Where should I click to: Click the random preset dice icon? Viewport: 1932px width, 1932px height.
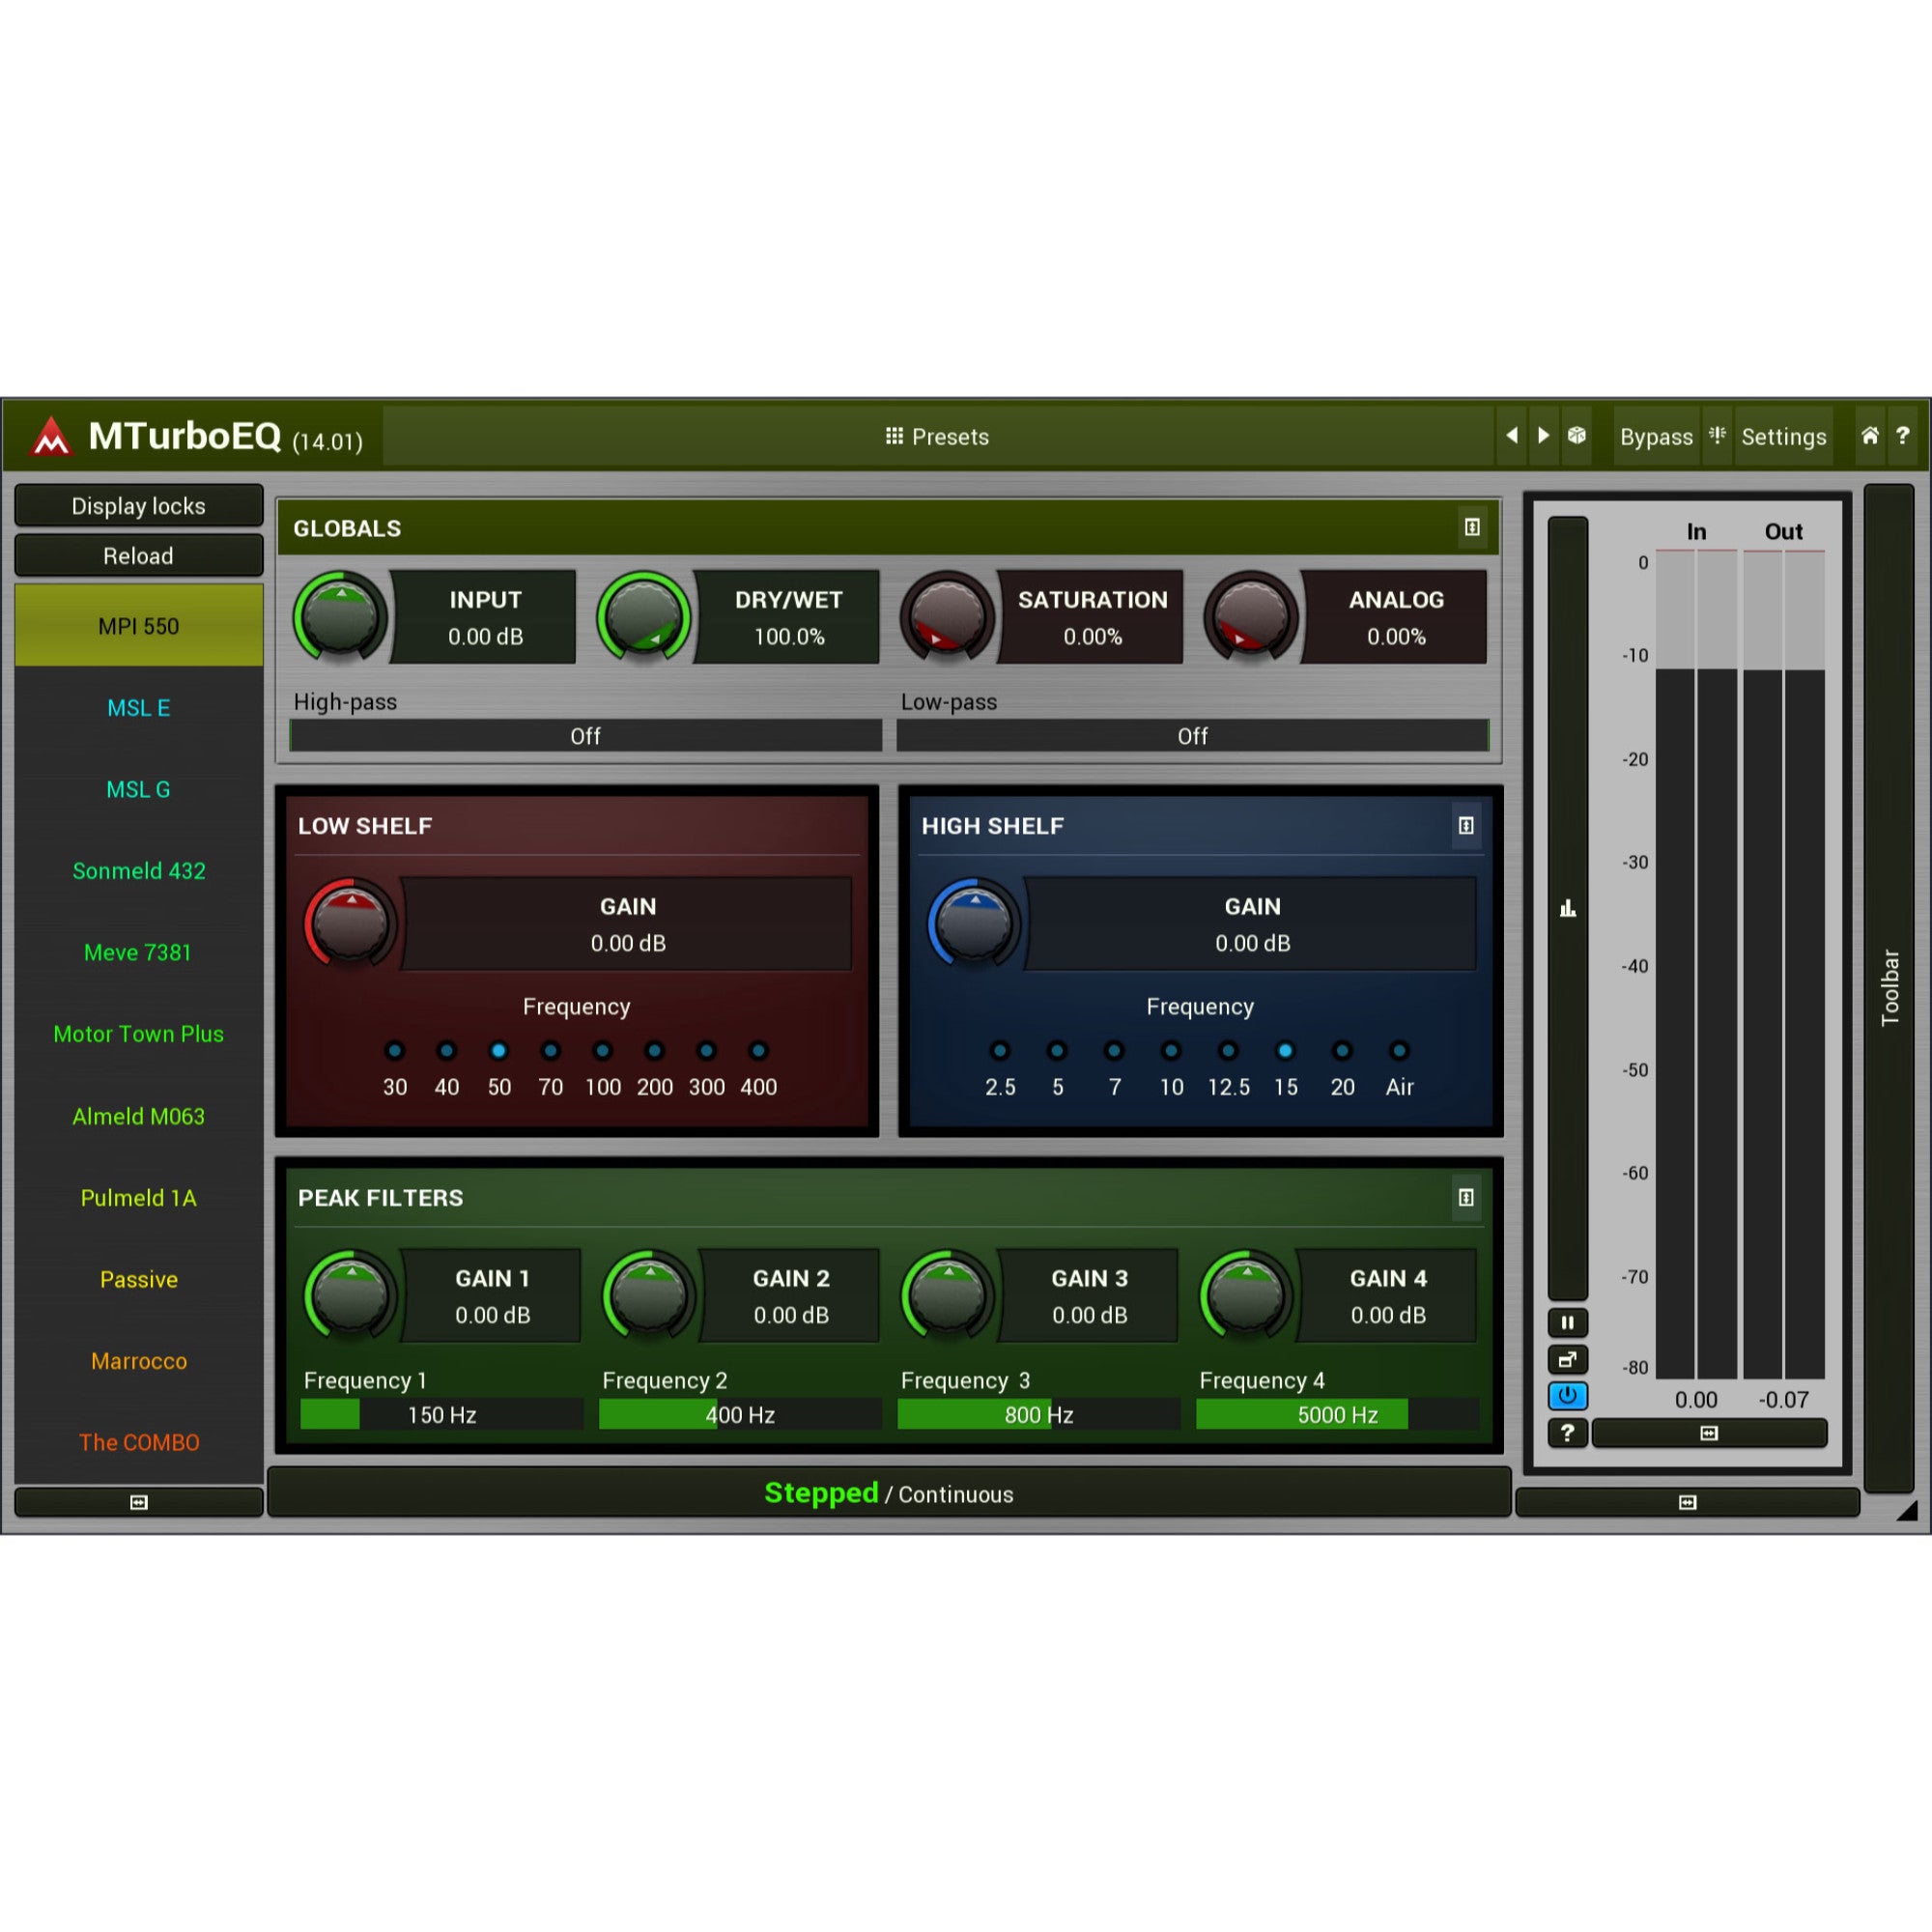click(x=1577, y=435)
